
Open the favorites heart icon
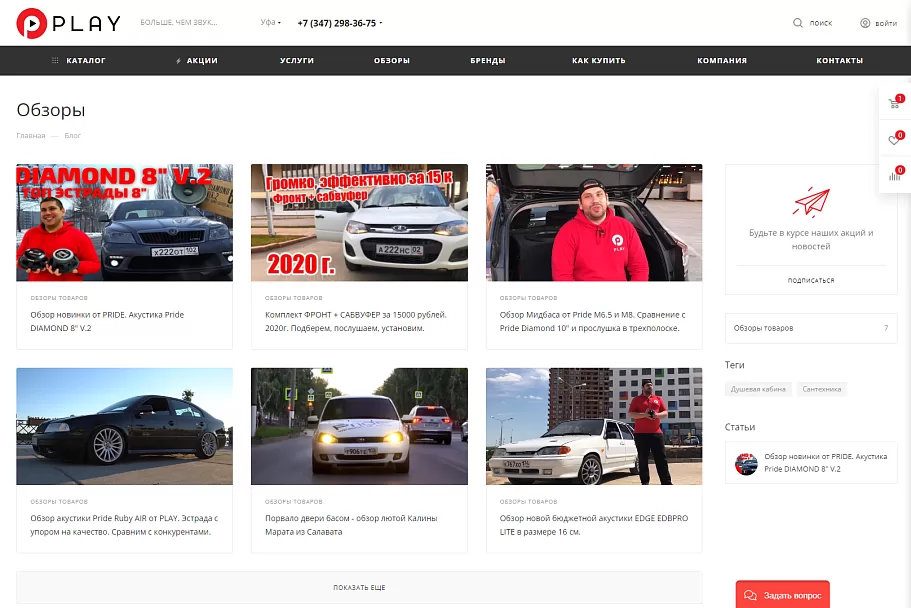click(895, 140)
